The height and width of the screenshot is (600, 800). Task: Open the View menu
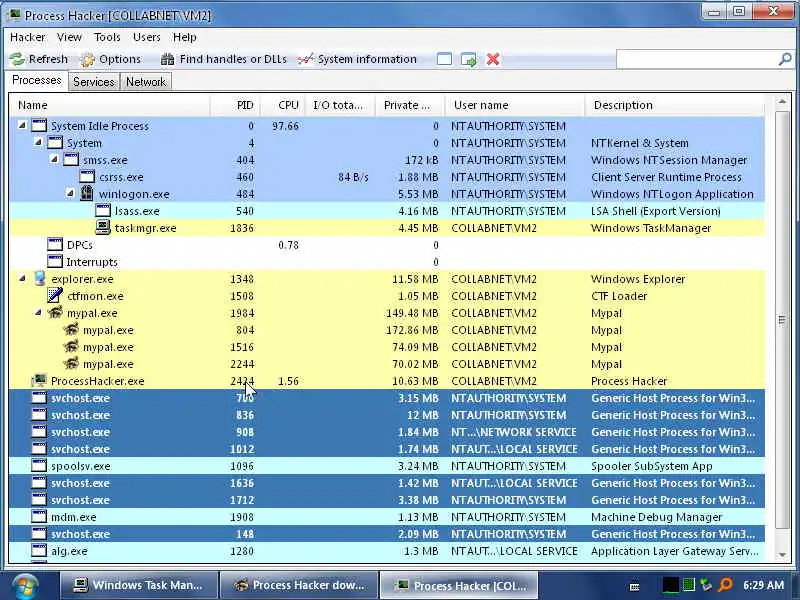coord(69,37)
